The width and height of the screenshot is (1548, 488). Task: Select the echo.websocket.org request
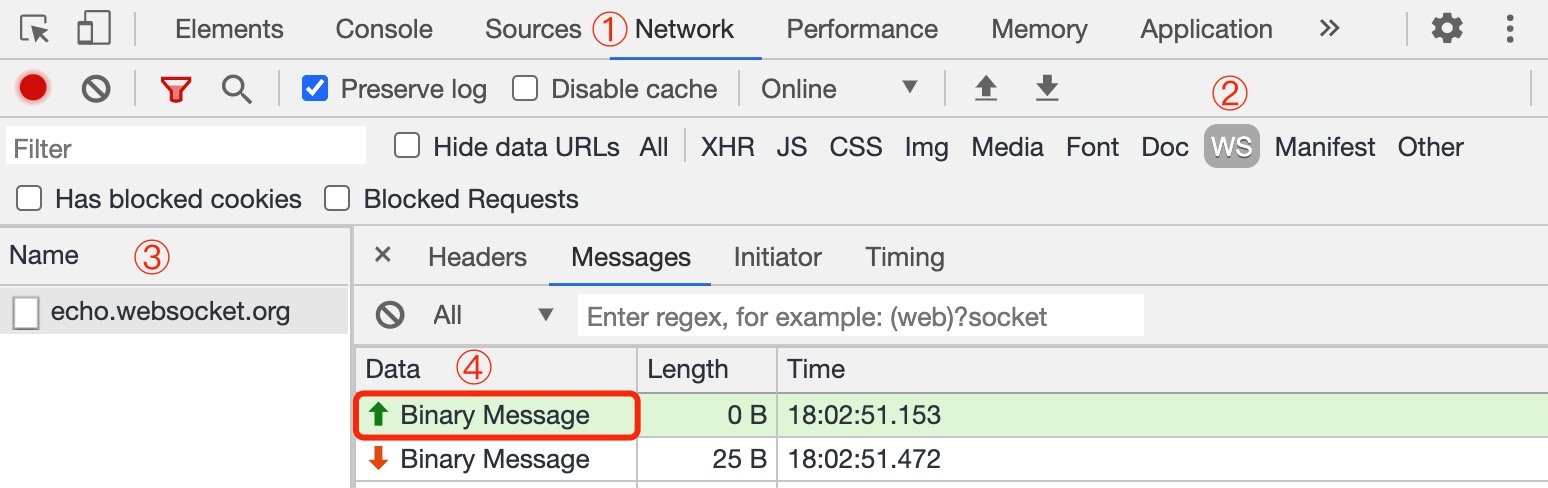click(170, 312)
